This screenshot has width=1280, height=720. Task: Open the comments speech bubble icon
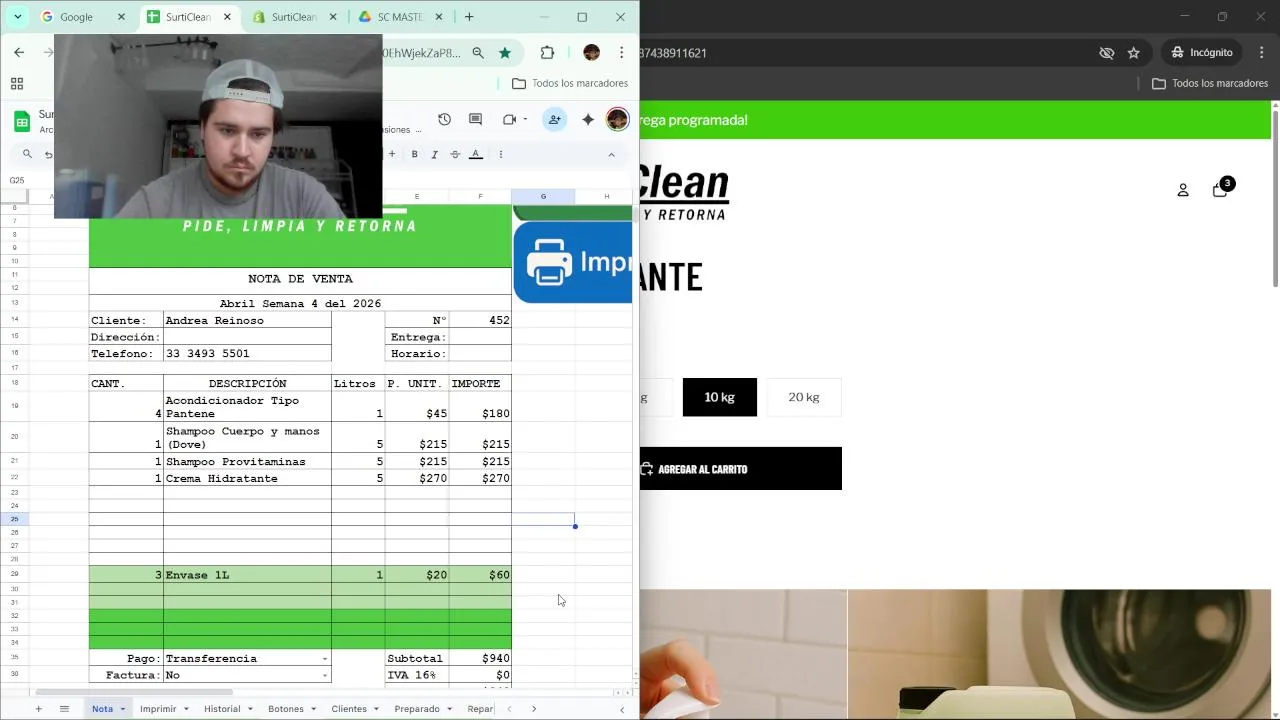[x=476, y=119]
